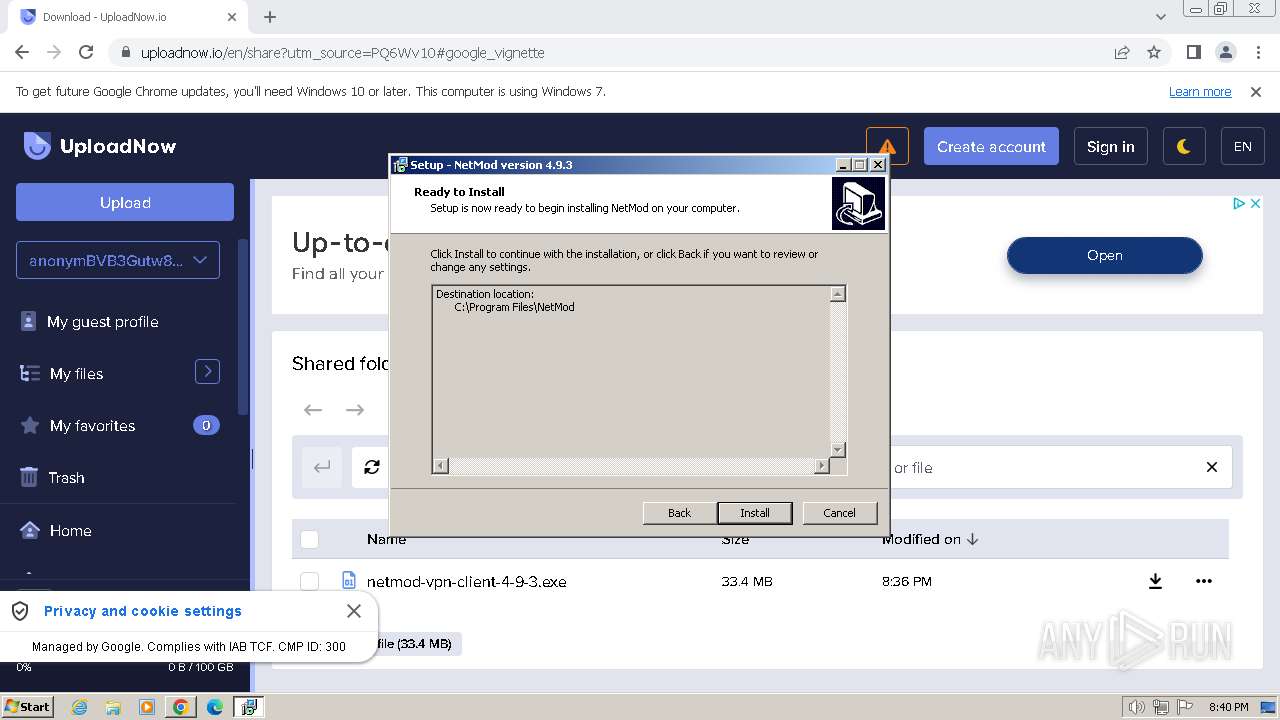Image resolution: width=1280 pixels, height=720 pixels.
Task: Toggle dark mode with the moon icon
Action: (1184, 147)
